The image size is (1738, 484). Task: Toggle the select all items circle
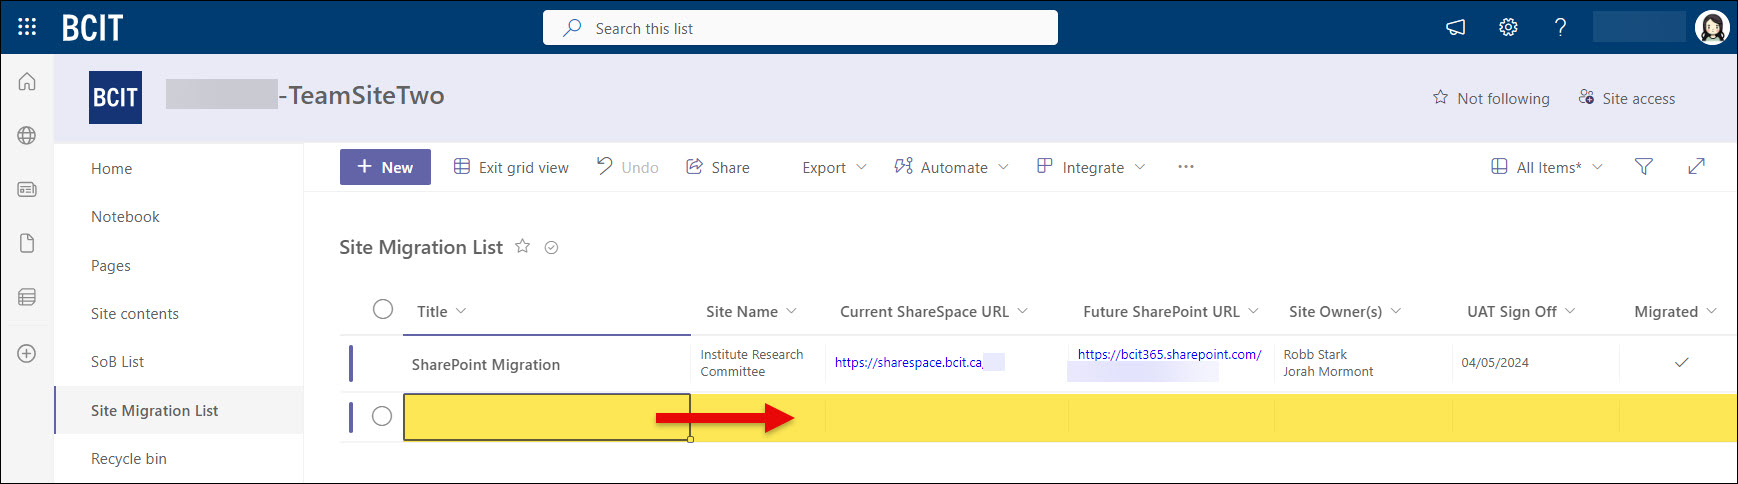[383, 309]
